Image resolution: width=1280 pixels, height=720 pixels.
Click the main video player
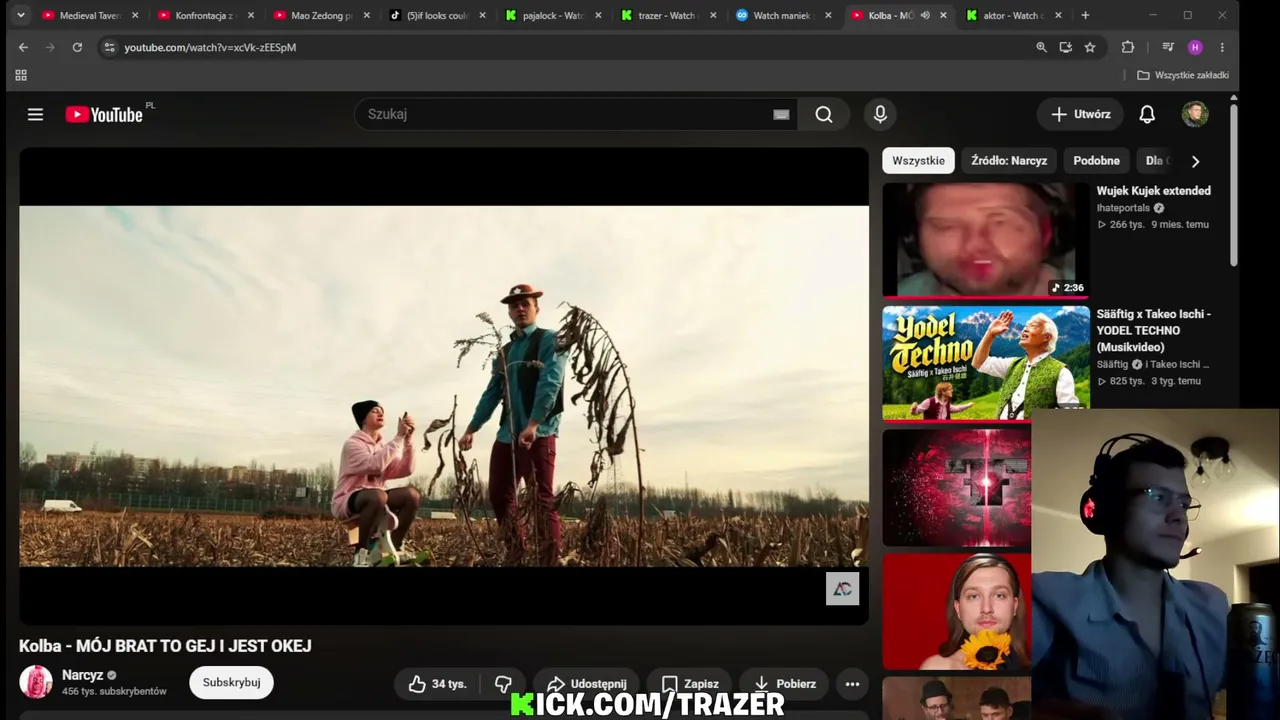(444, 386)
